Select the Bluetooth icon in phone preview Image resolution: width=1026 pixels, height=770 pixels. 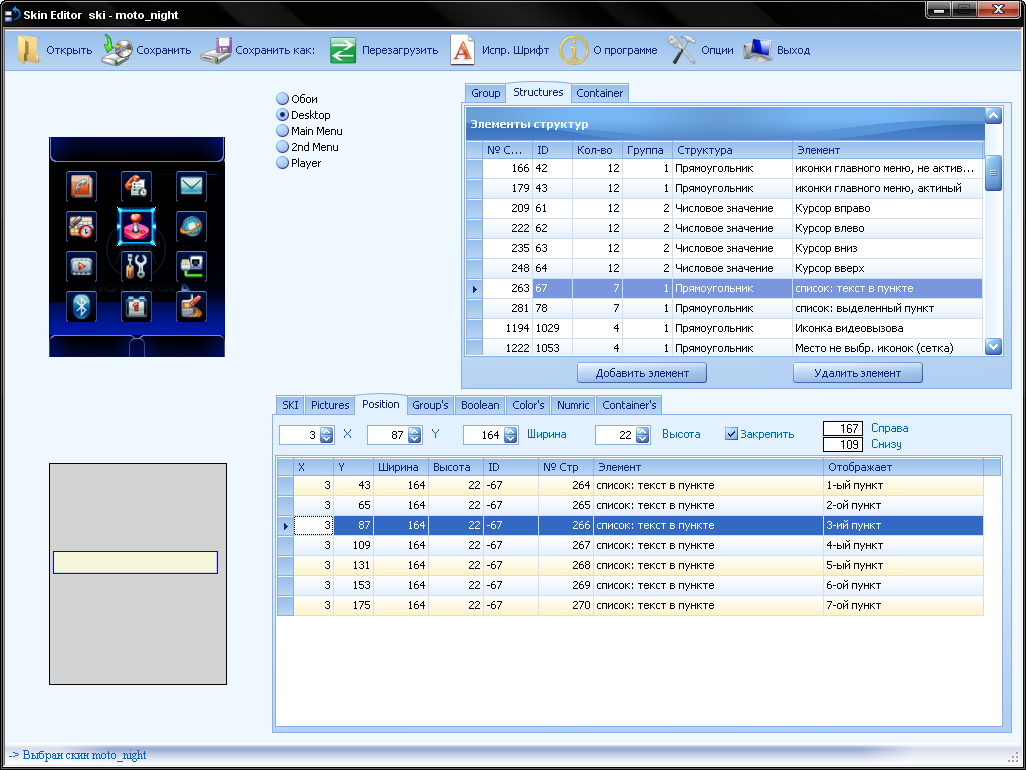pyautogui.click(x=81, y=306)
